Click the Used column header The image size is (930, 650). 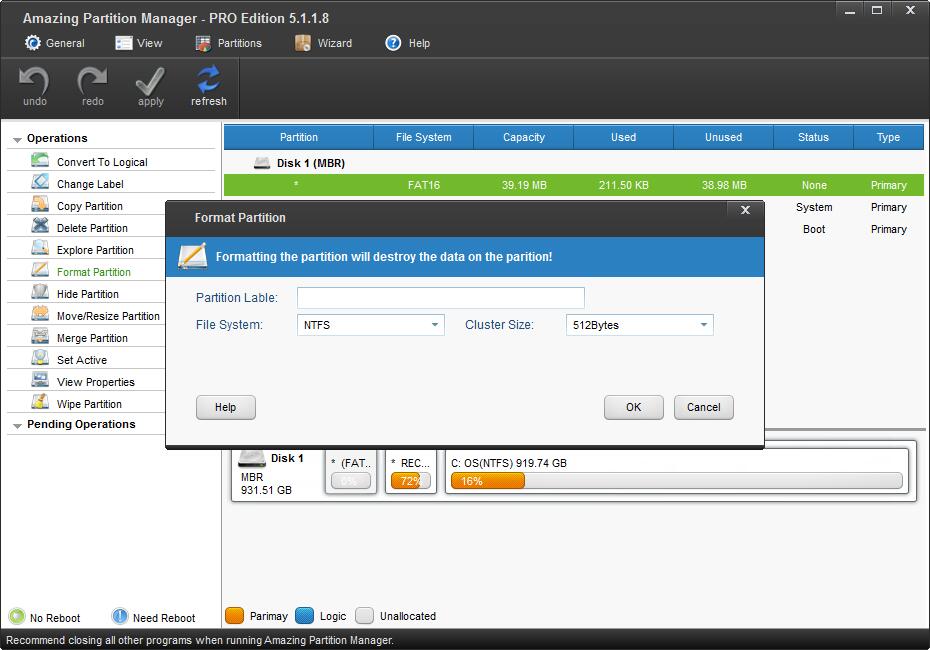[x=623, y=137]
